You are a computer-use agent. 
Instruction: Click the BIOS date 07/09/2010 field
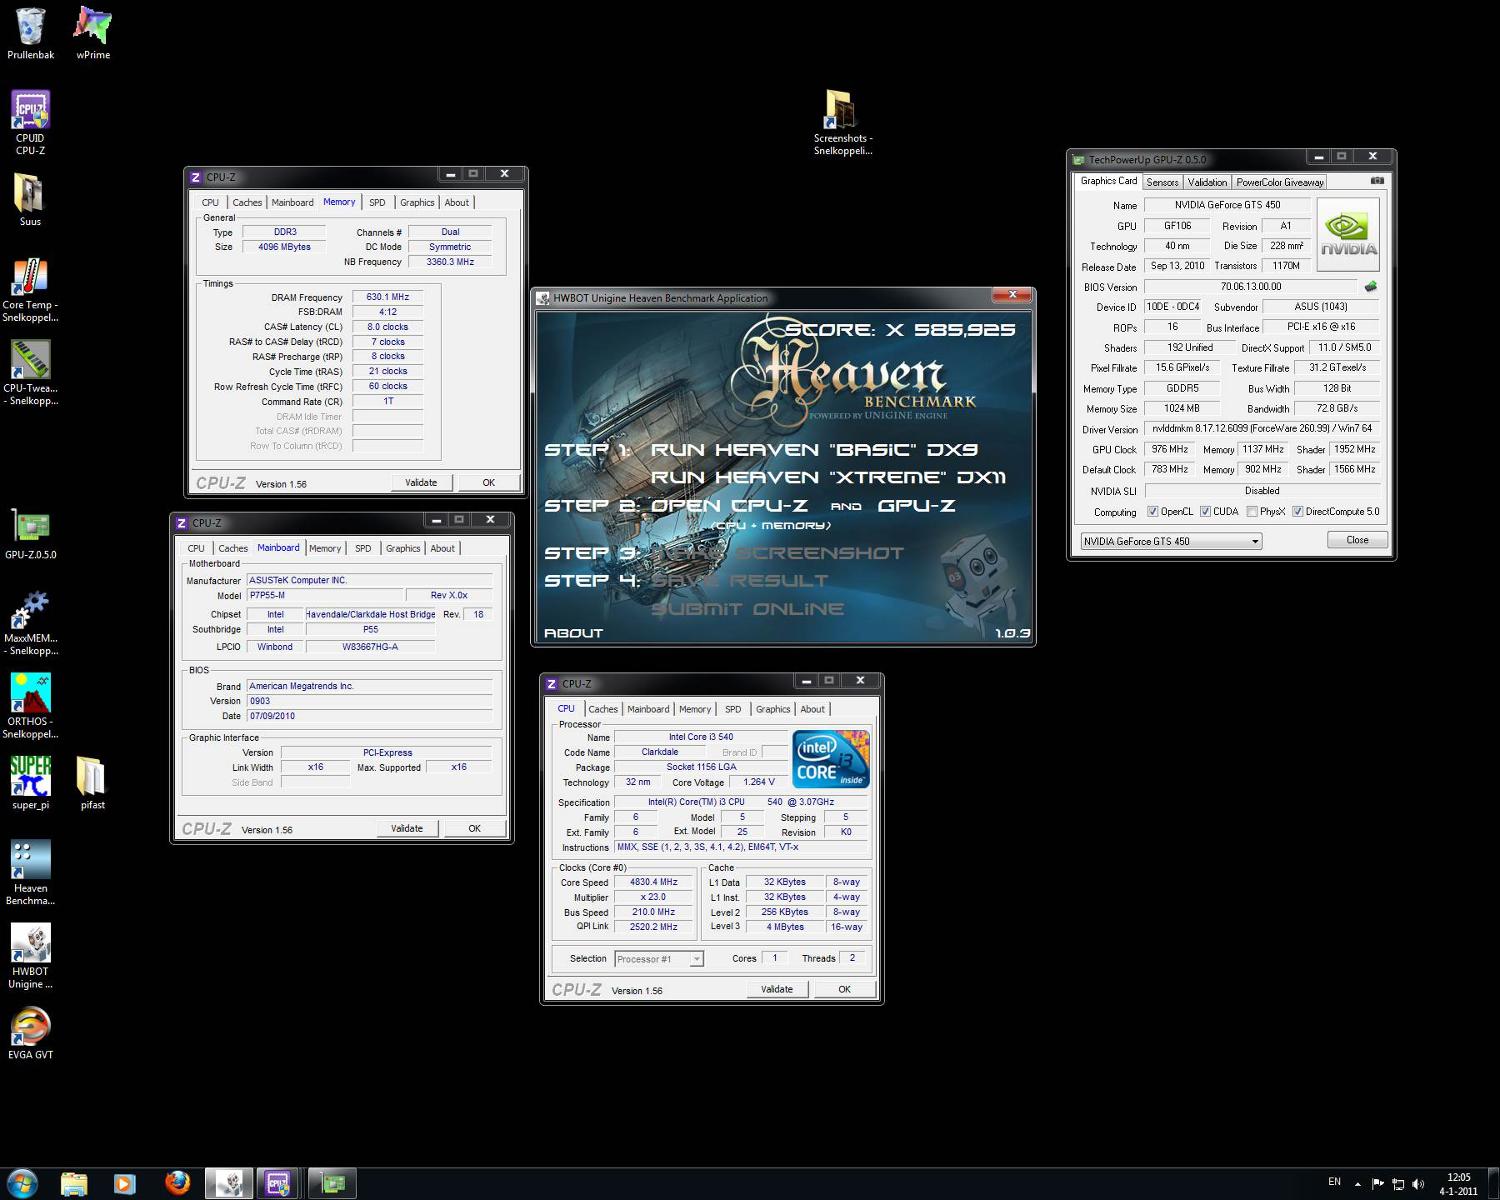[370, 716]
